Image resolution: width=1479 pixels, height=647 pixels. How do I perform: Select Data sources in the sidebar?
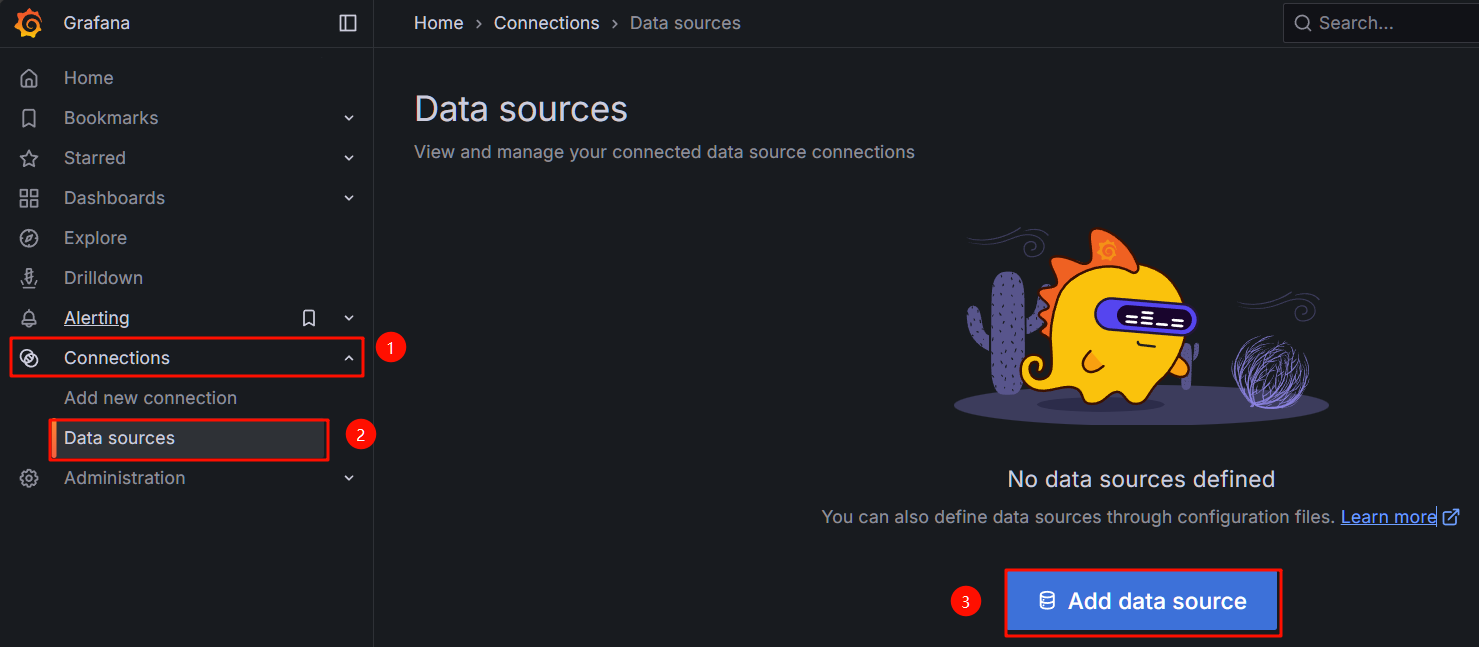click(x=119, y=438)
